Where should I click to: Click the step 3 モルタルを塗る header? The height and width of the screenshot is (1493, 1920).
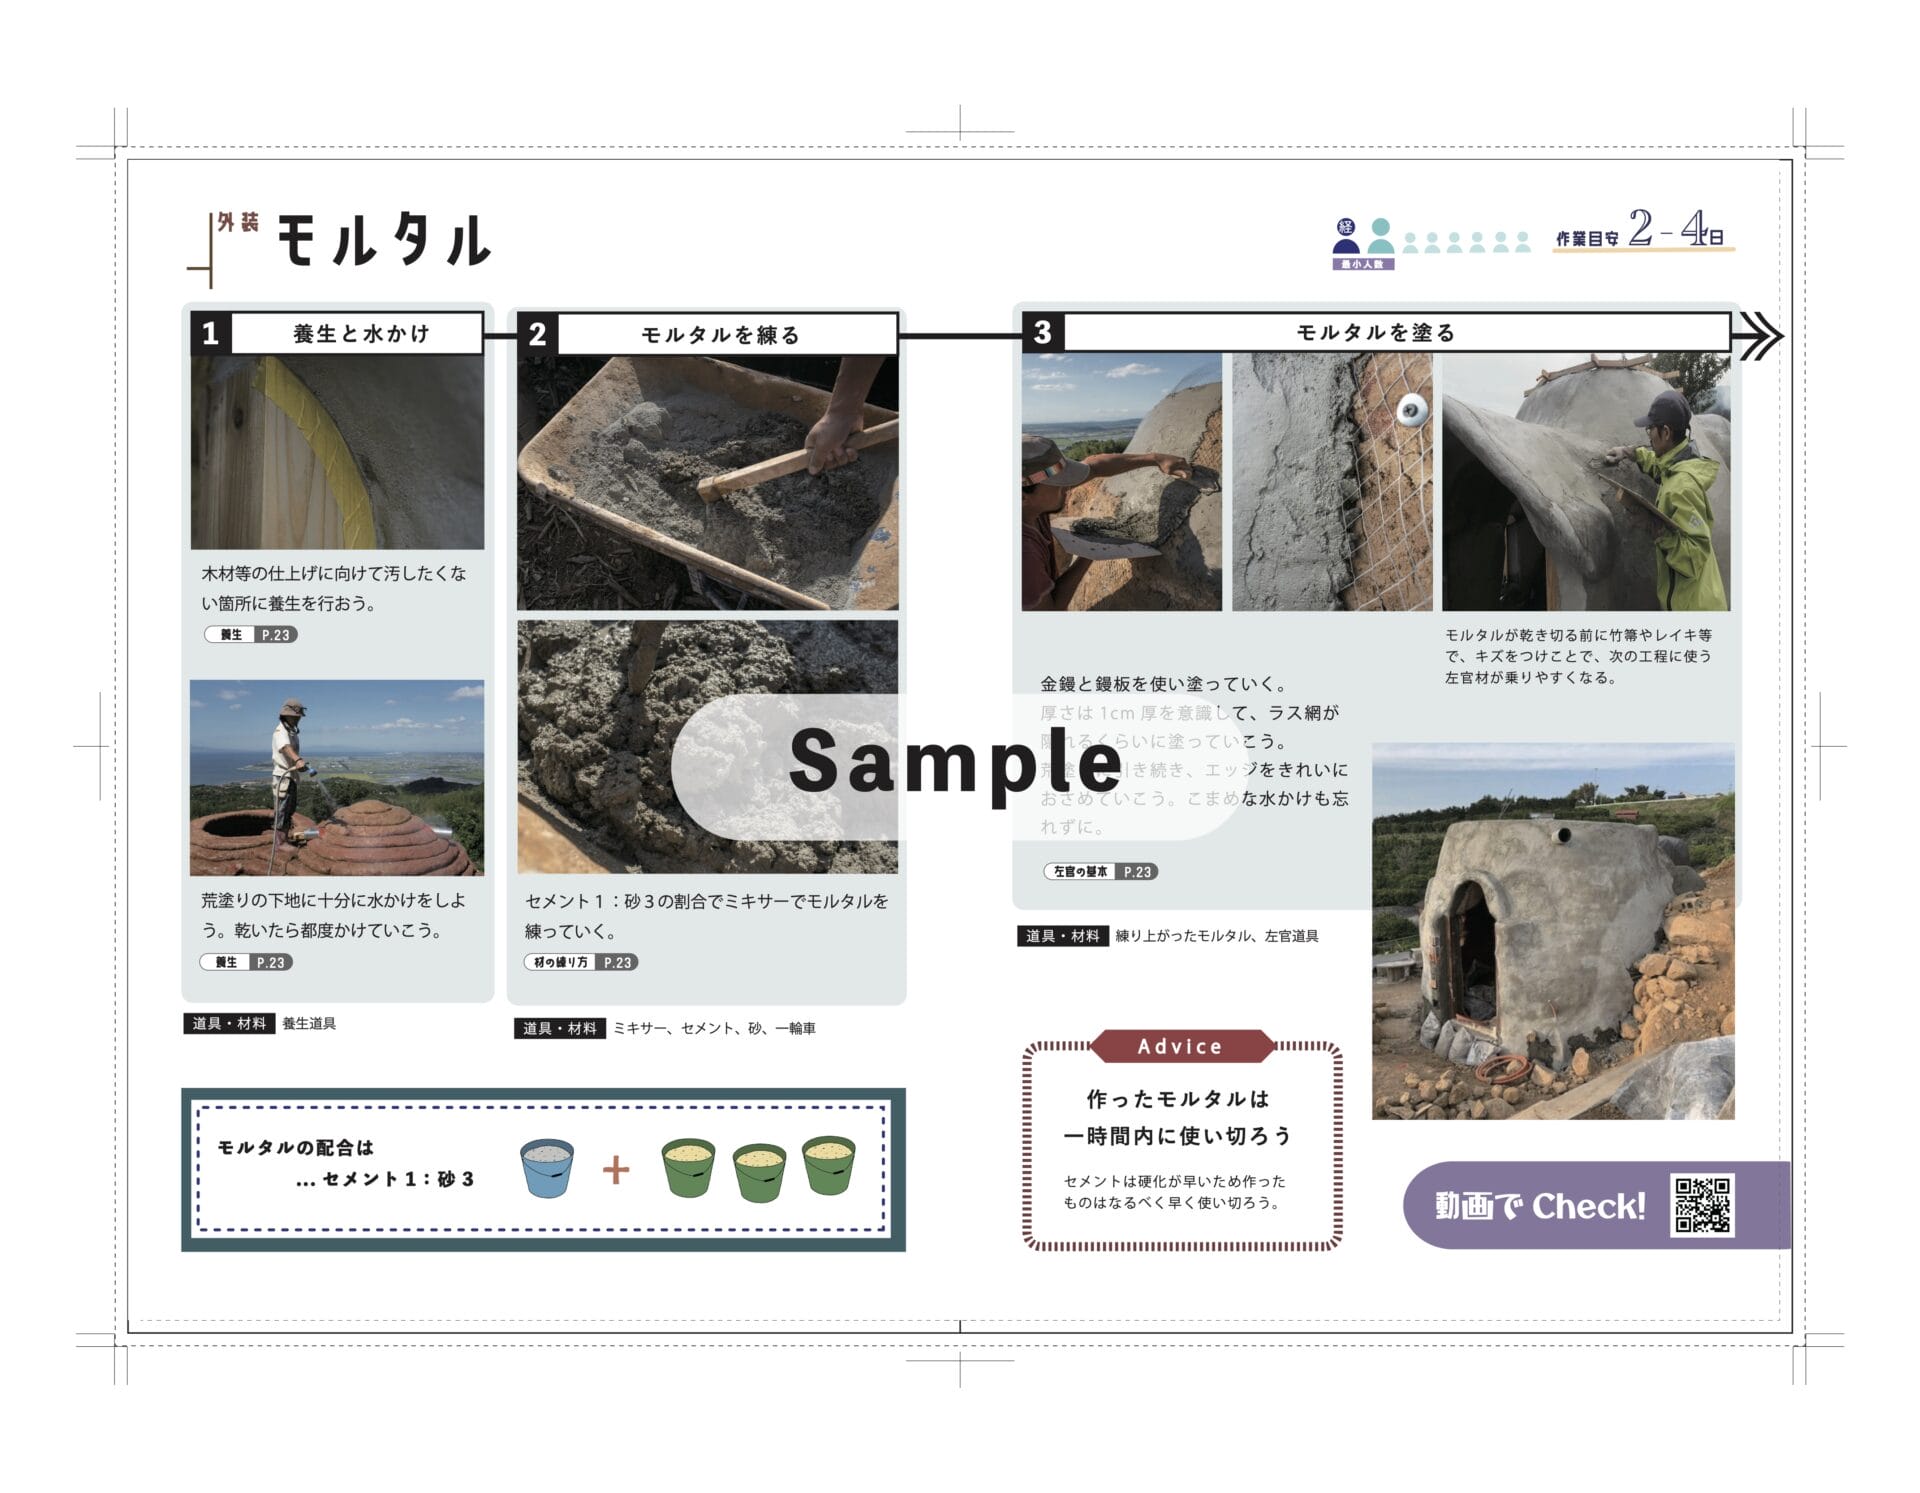[1376, 332]
